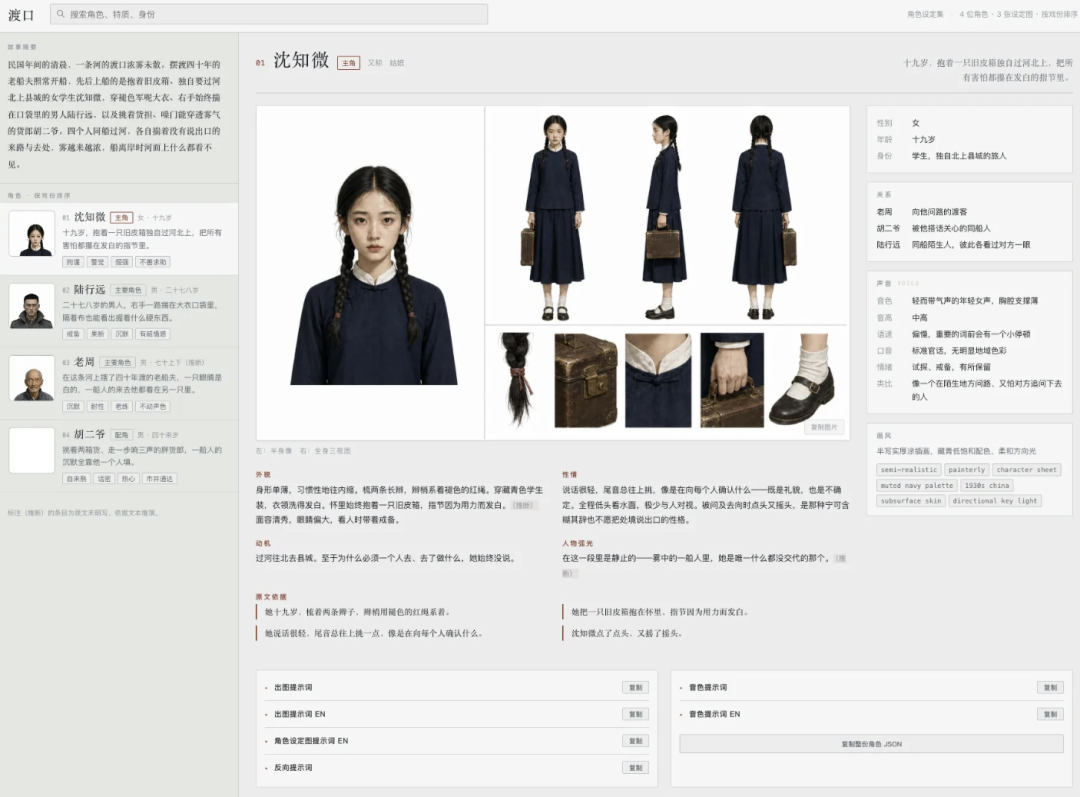The width and height of the screenshot is (1080, 797).
Task: Expand the 出图提示词 EN section
Action: [300, 714]
